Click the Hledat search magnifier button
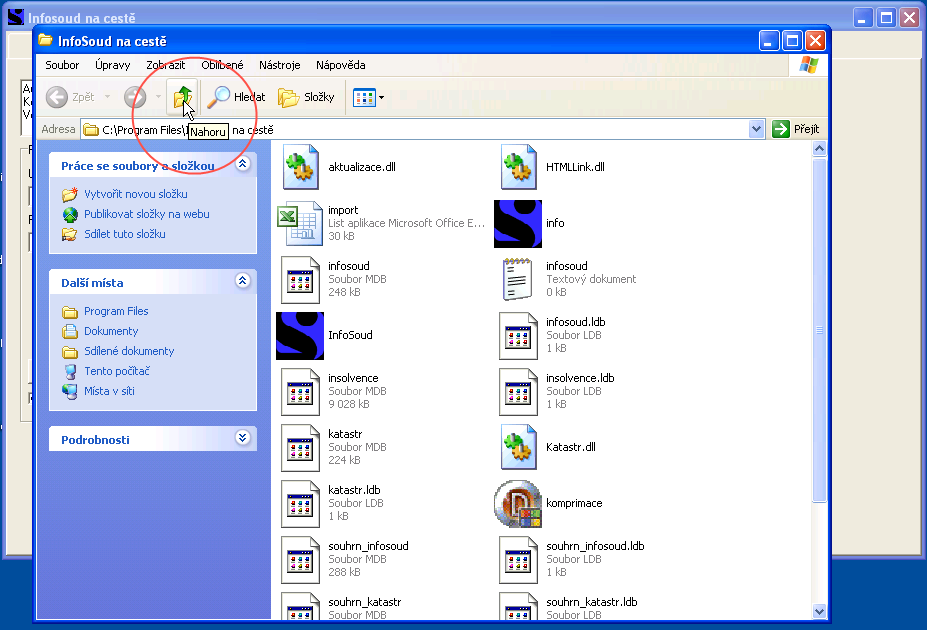This screenshot has width=927, height=630. click(x=236, y=97)
